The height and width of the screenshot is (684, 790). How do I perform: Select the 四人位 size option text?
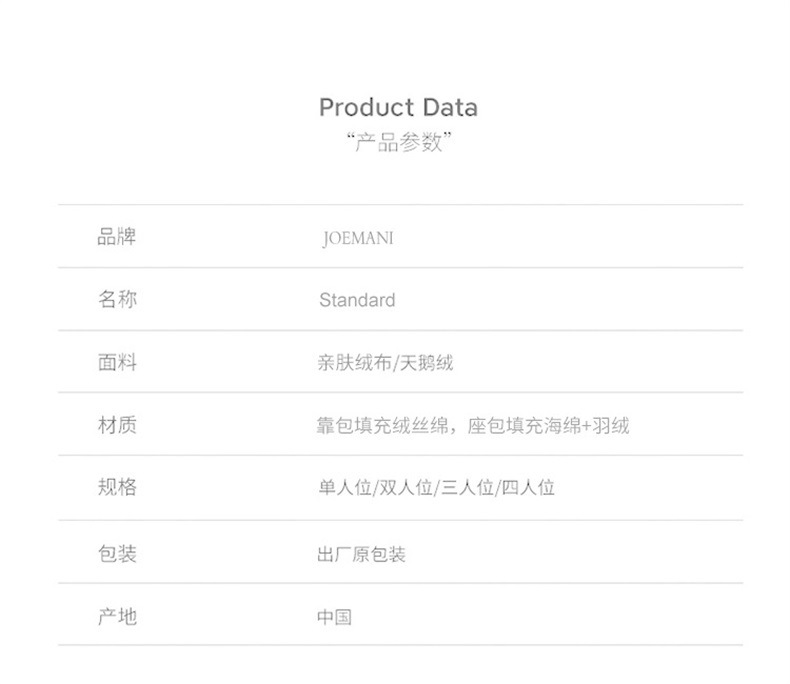point(528,488)
